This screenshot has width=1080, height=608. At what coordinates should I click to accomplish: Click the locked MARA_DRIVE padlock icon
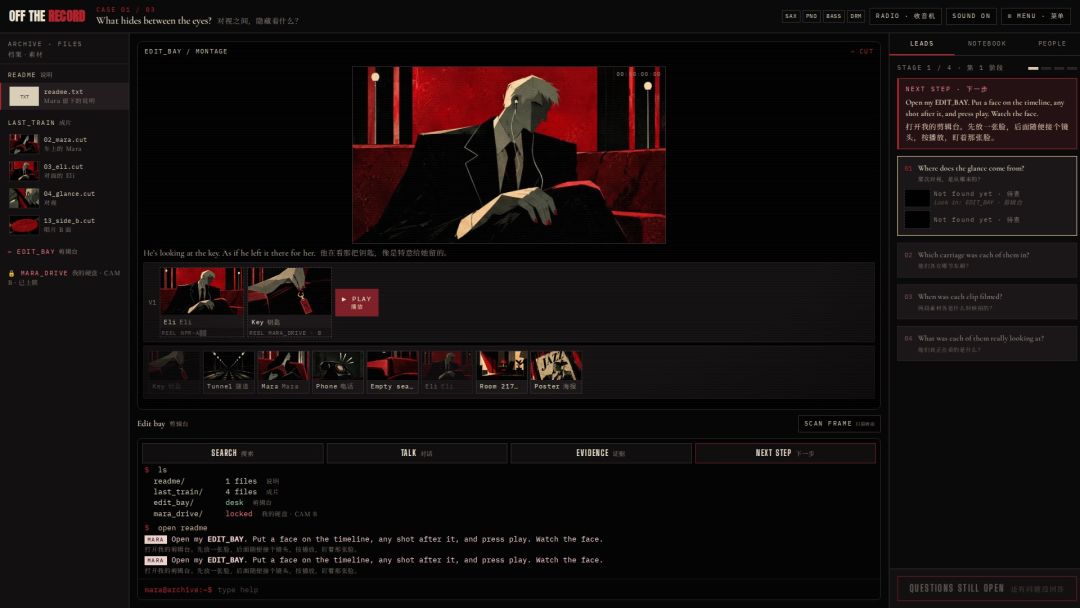click(x=12, y=273)
